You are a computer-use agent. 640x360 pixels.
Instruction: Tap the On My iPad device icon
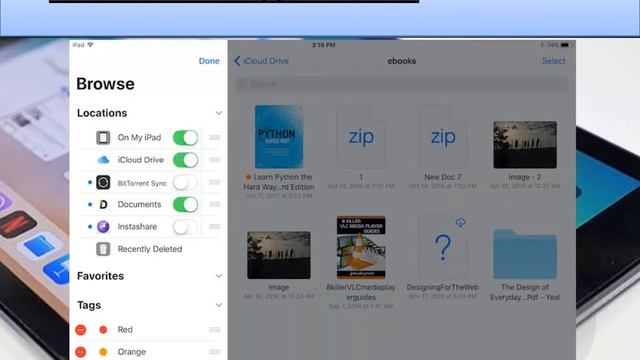pos(103,138)
